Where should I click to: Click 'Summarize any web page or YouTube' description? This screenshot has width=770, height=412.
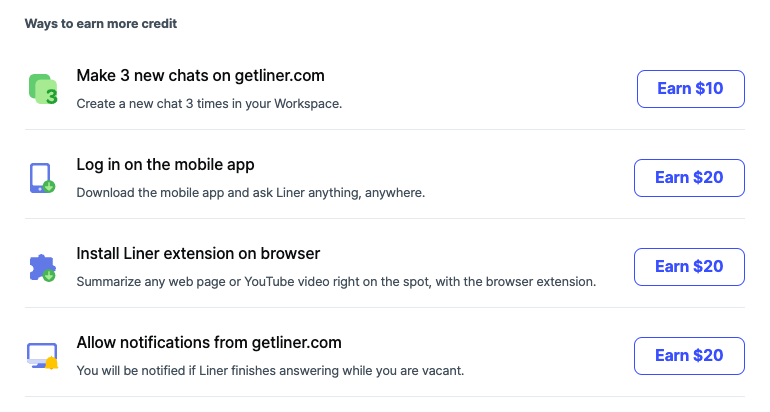coord(336,281)
